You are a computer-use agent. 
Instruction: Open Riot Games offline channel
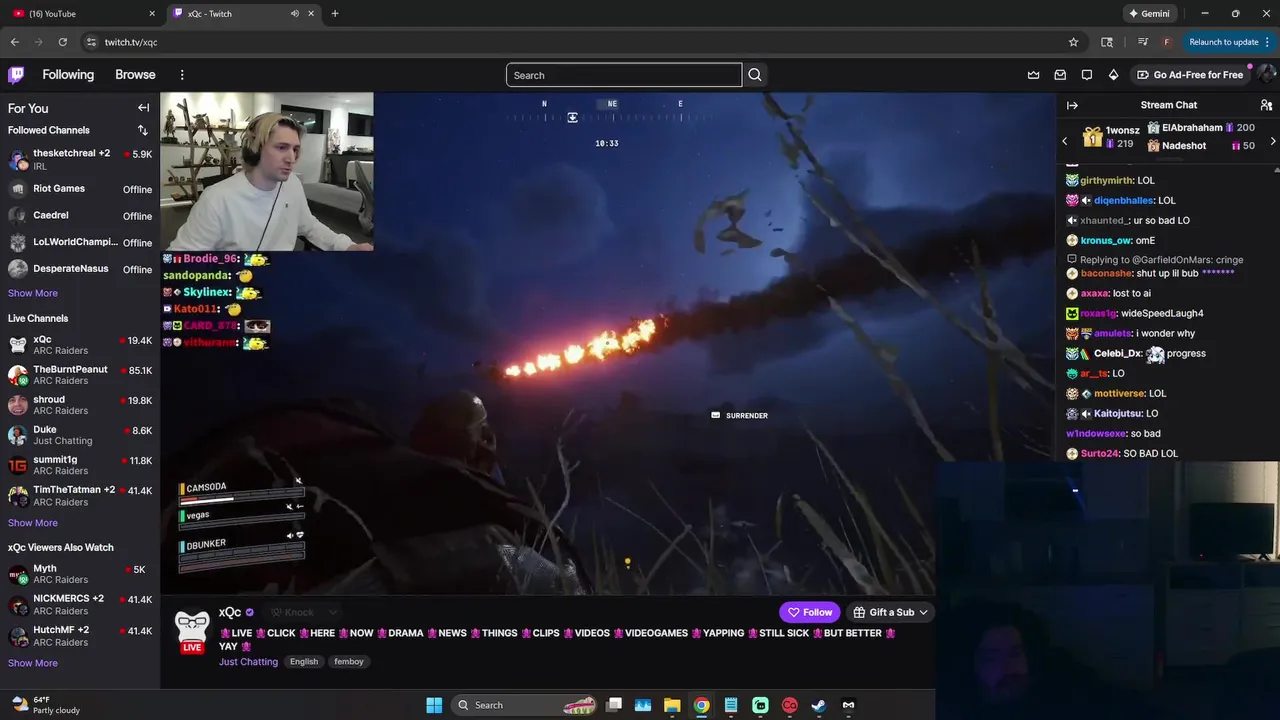pos(80,189)
